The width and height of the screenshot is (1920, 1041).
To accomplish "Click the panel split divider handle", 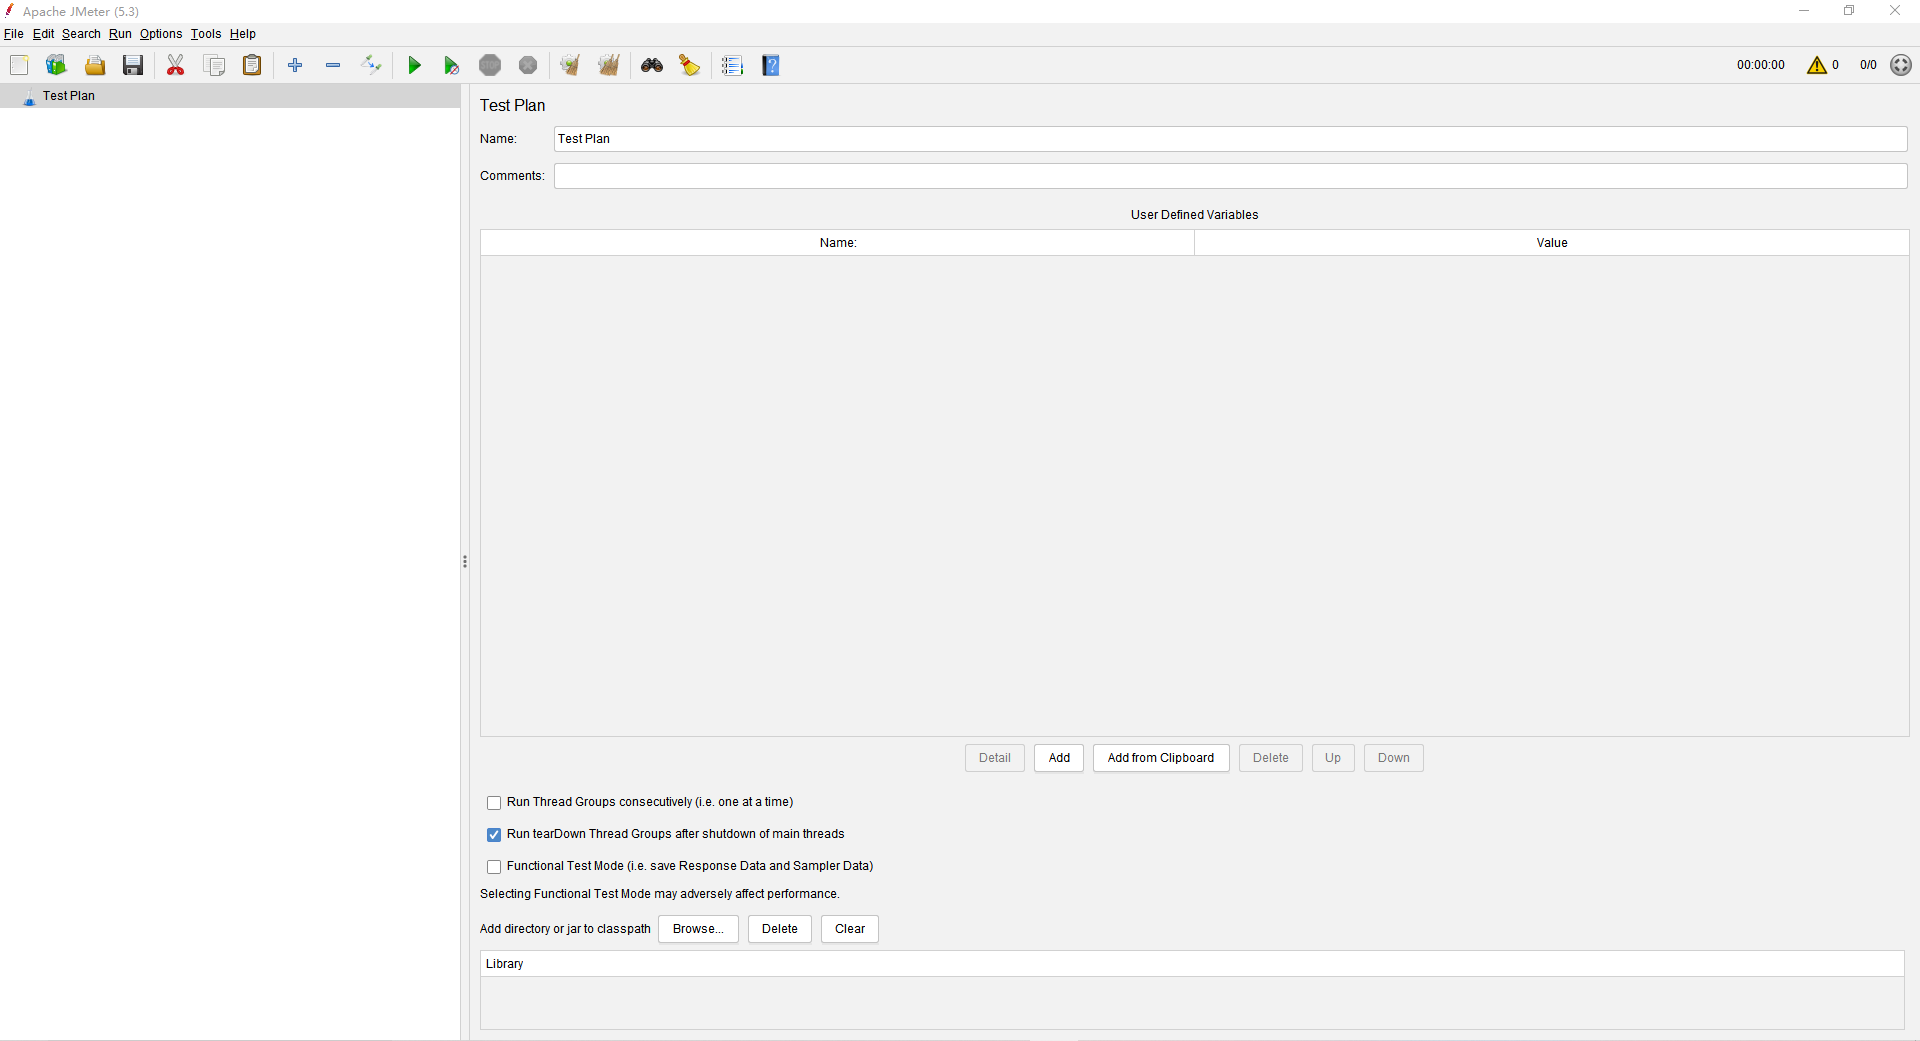I will (465, 562).
